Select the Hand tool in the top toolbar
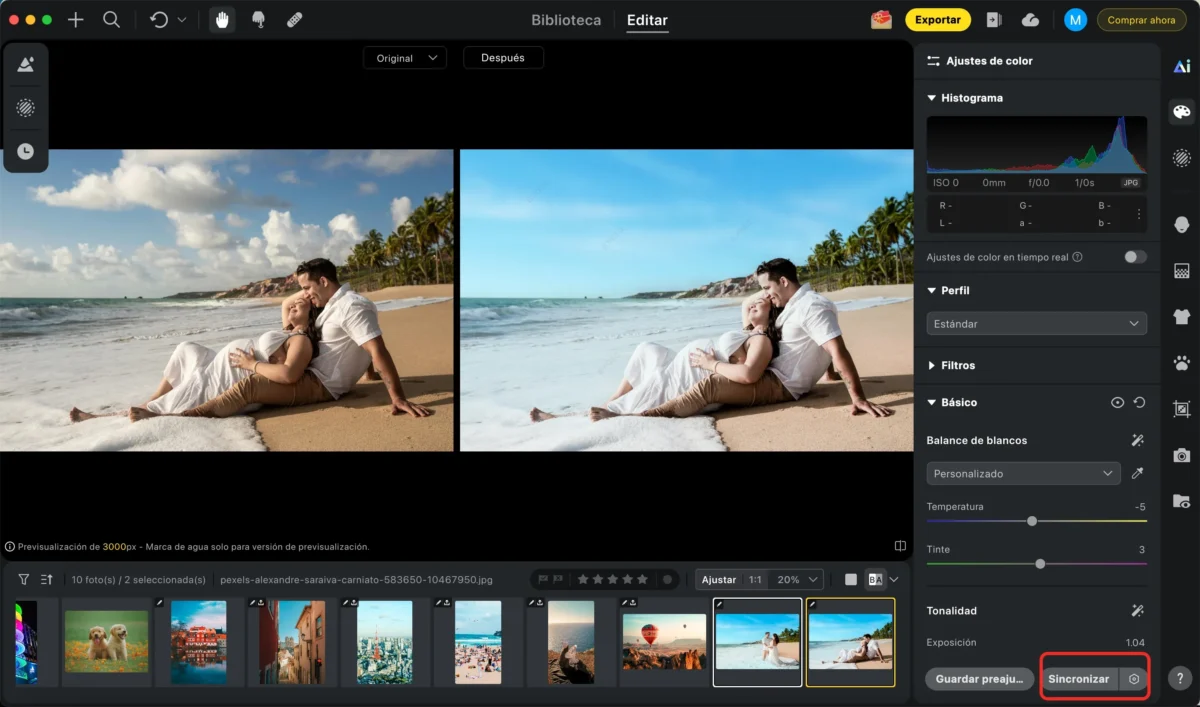 pyautogui.click(x=221, y=19)
